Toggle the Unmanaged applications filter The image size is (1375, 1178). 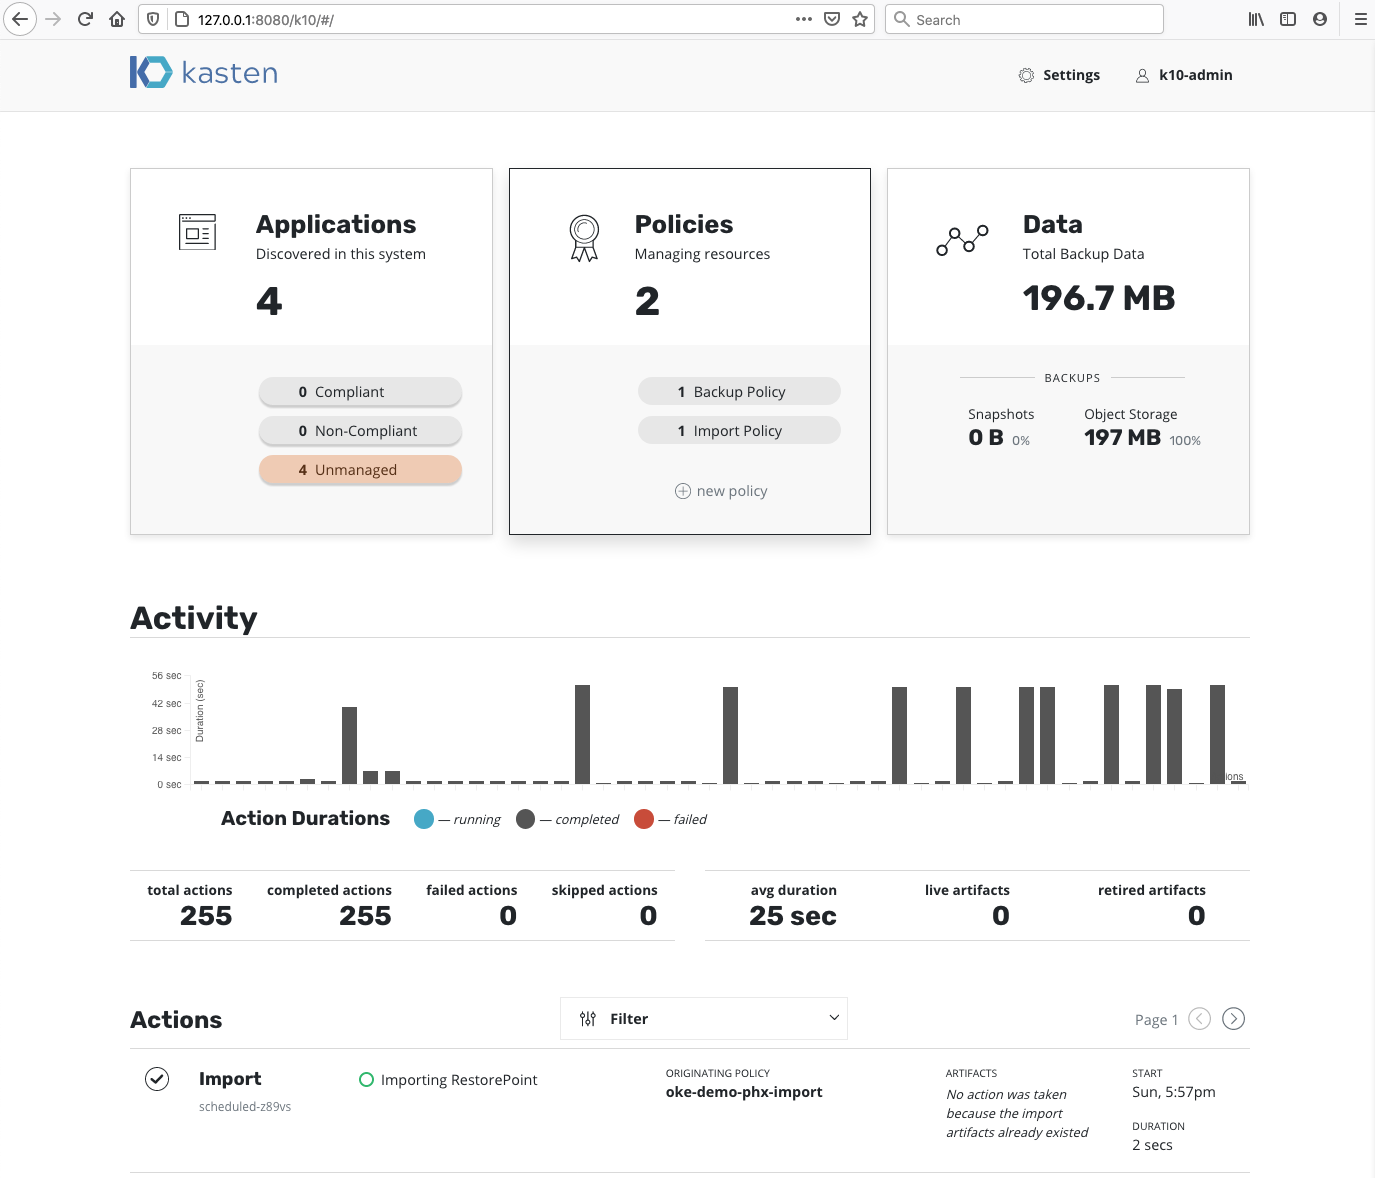pos(360,469)
